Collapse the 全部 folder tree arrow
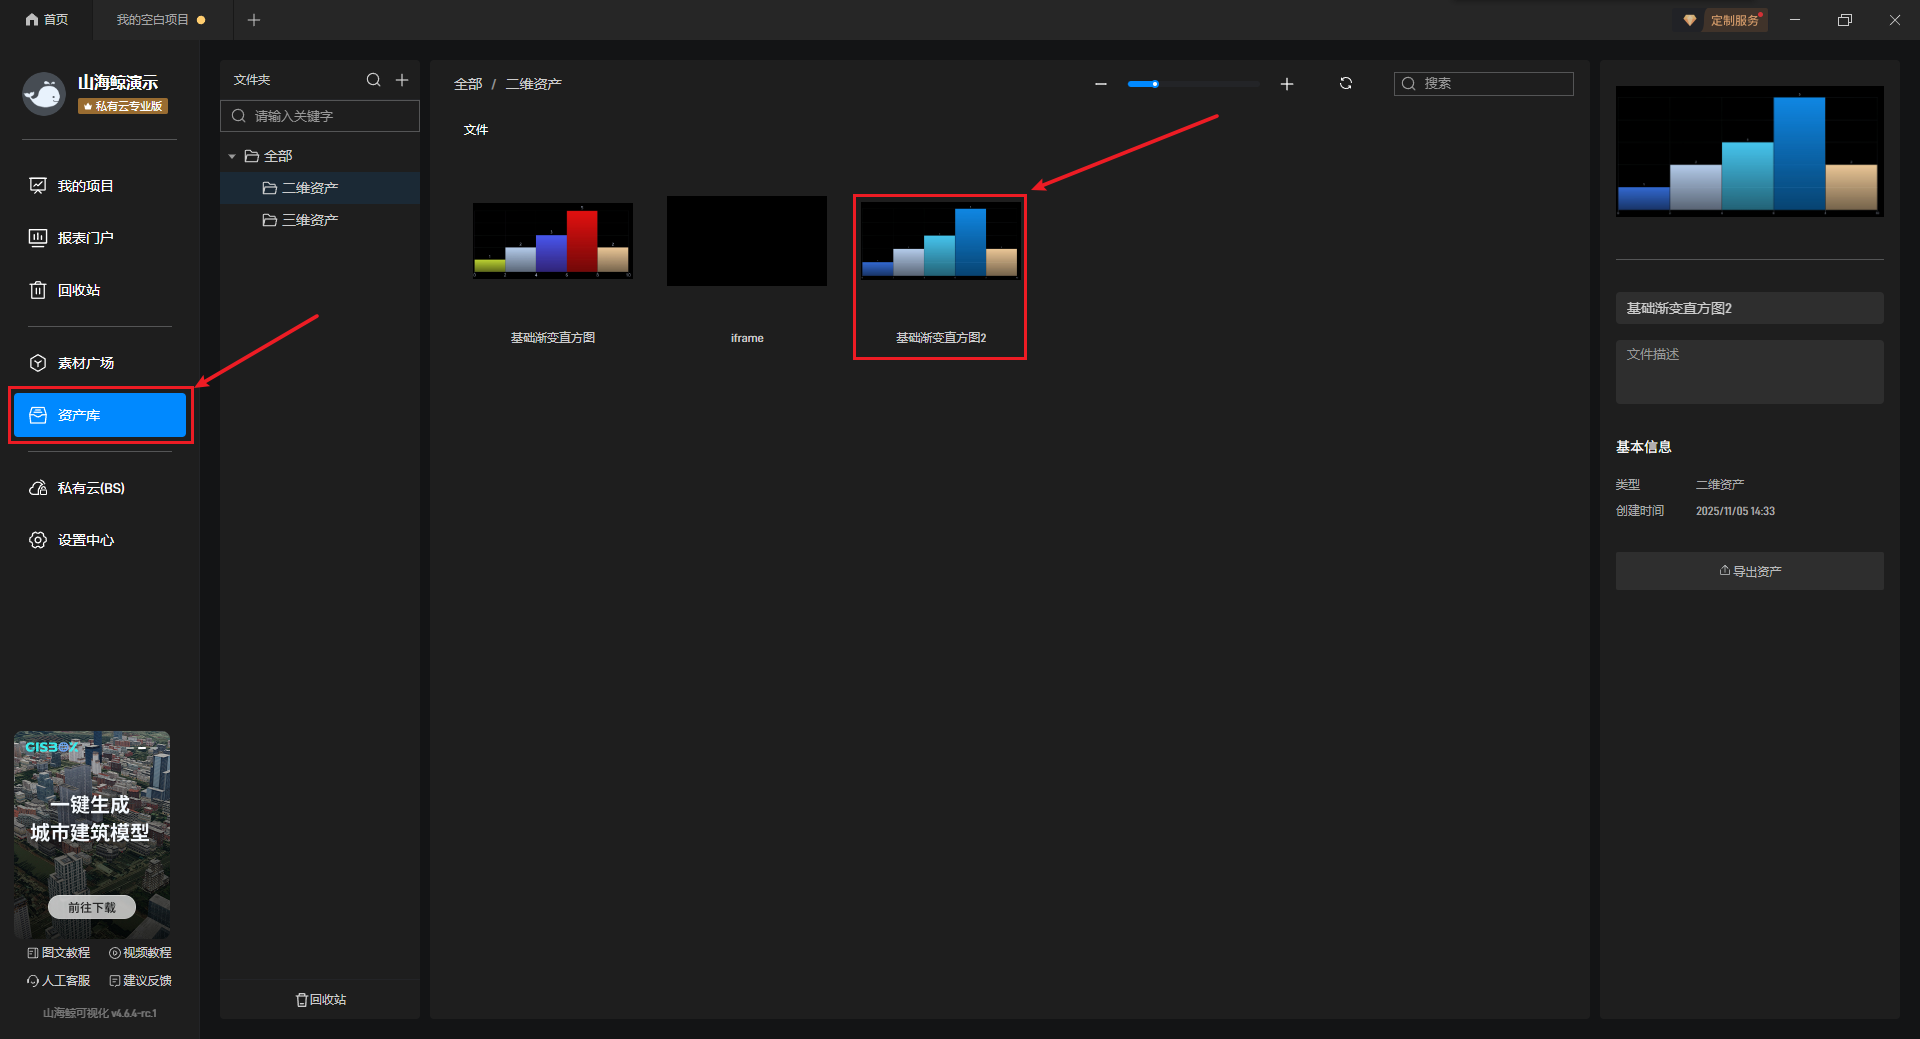This screenshot has height=1039, width=1920. click(232, 157)
